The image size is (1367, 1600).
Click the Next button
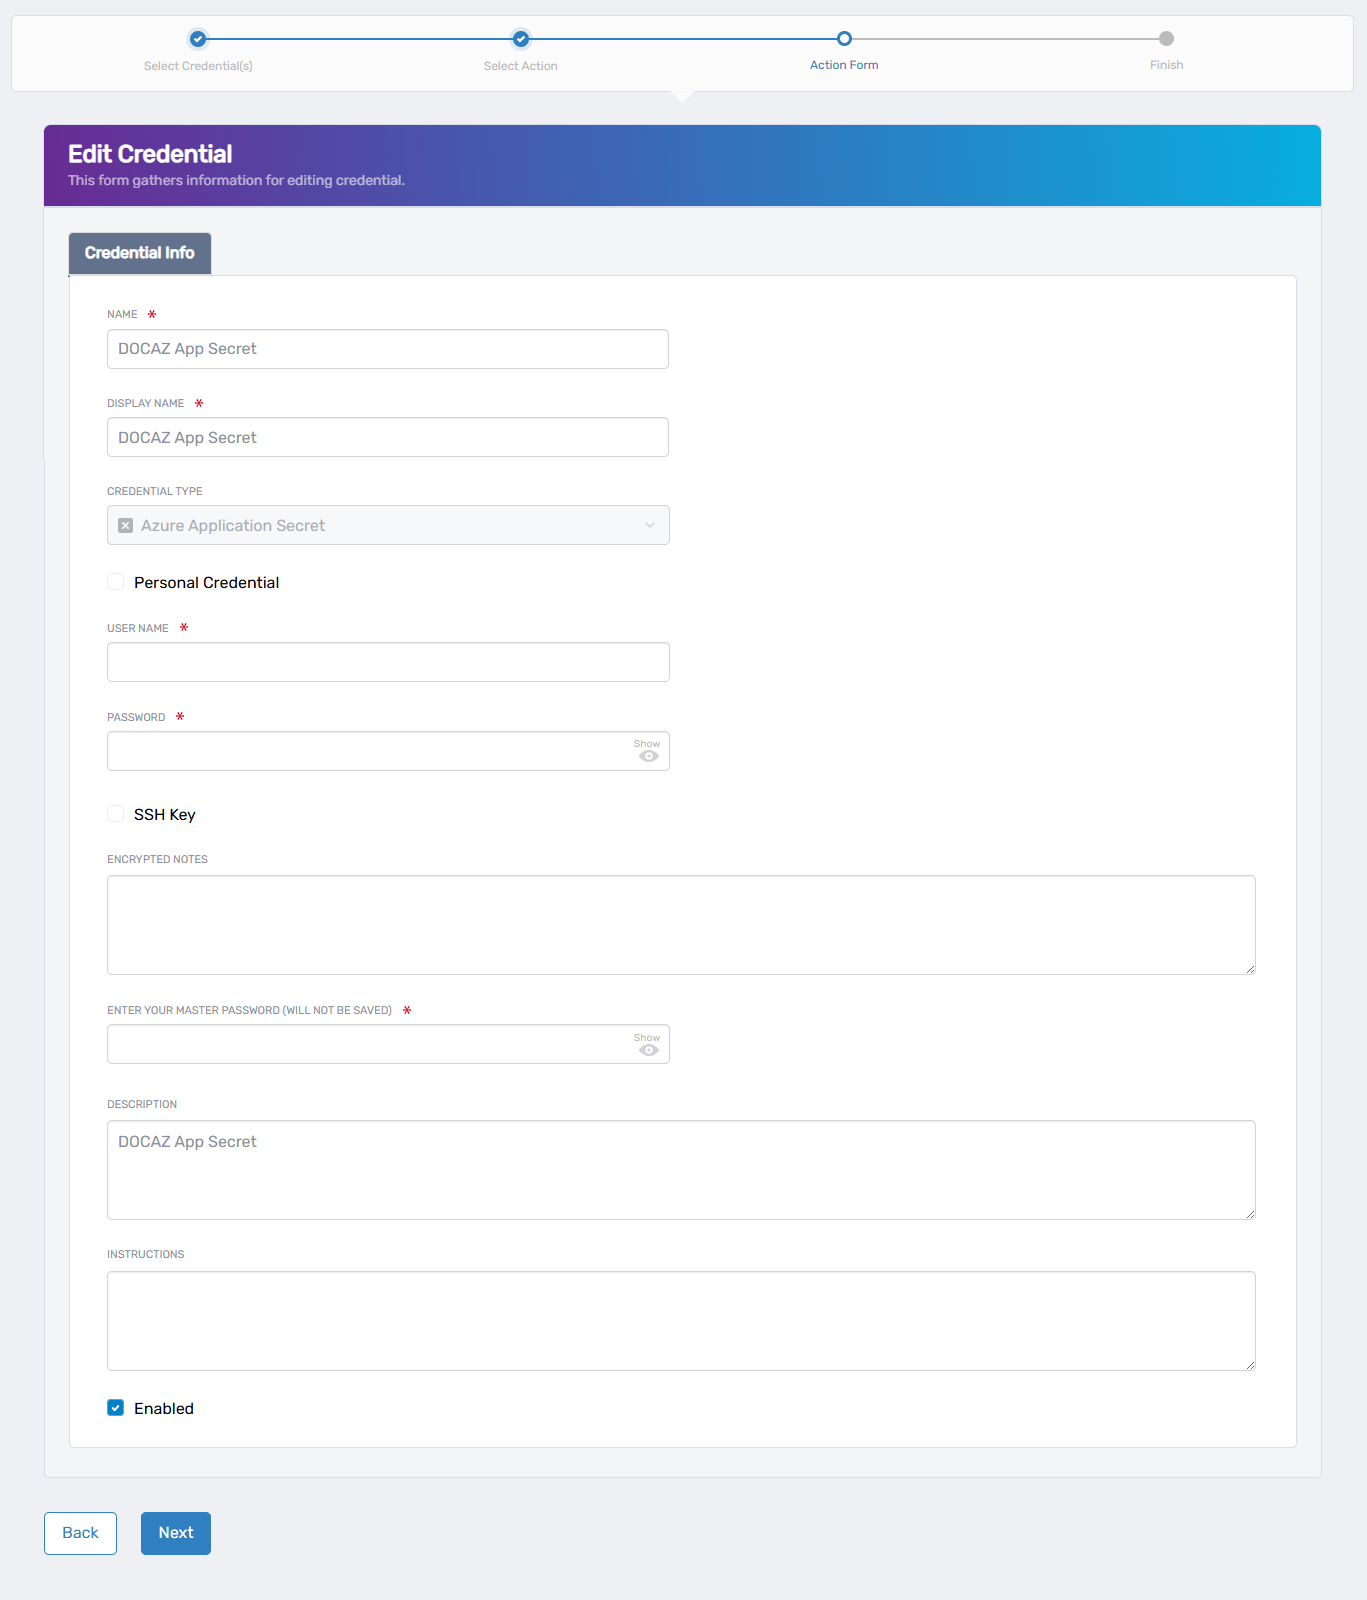[x=175, y=1533]
